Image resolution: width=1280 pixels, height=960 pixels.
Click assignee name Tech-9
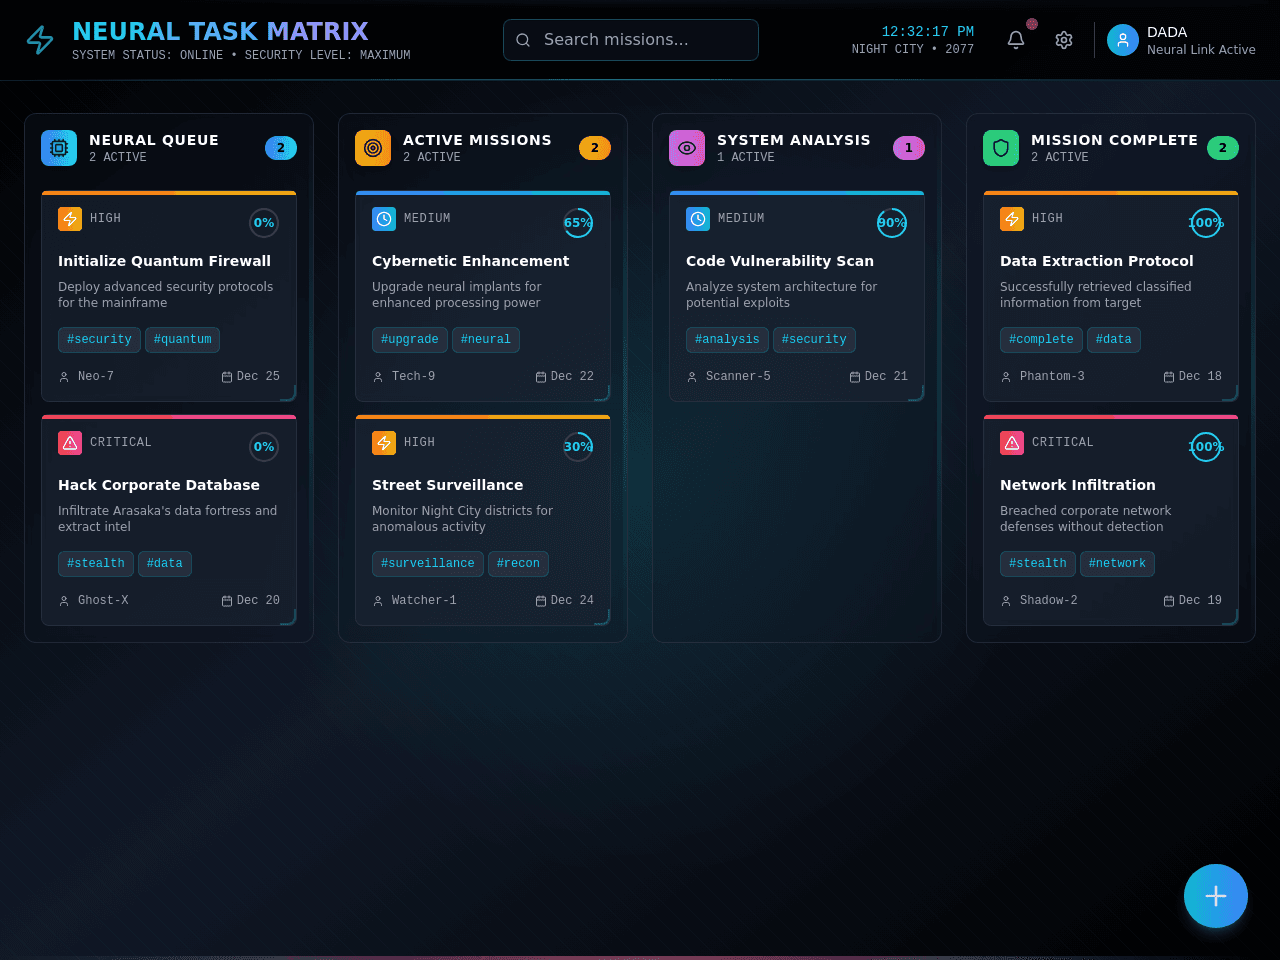413,377
